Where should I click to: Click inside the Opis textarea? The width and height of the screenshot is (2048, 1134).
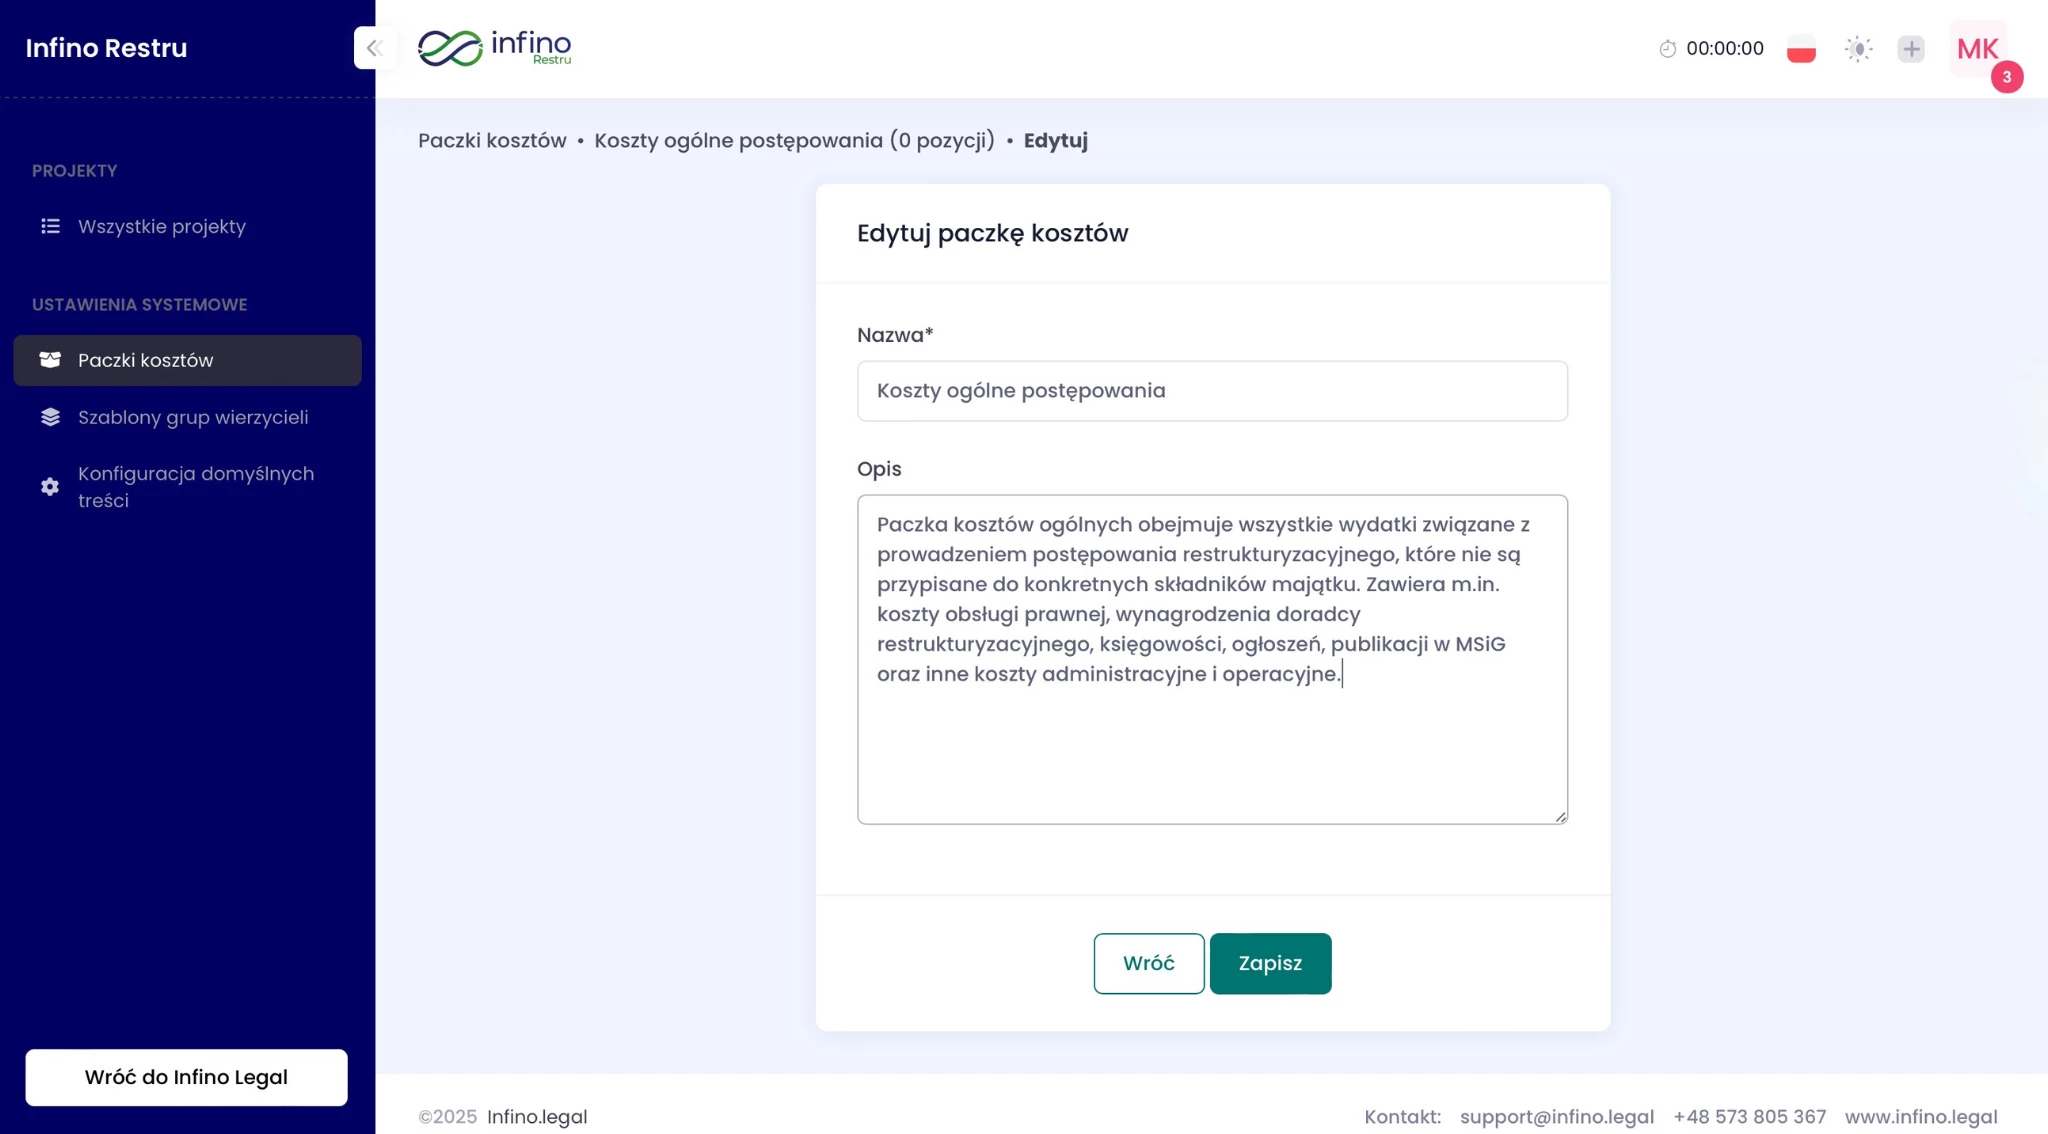(1211, 750)
